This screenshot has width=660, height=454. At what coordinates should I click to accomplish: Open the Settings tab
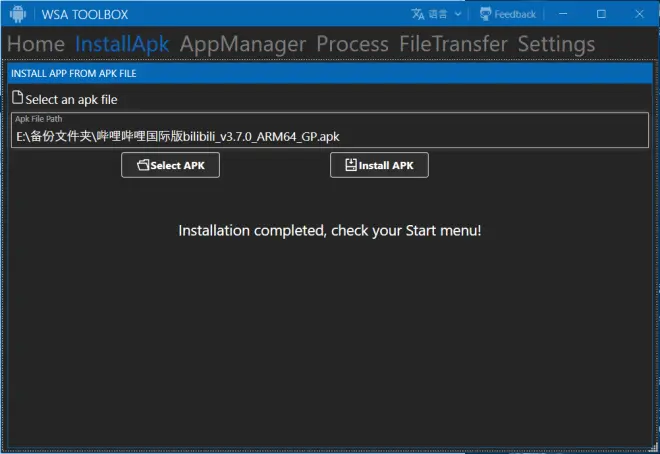pyautogui.click(x=556, y=44)
